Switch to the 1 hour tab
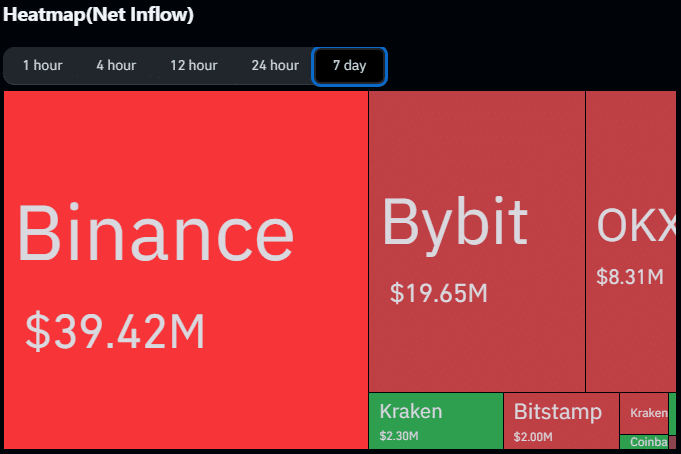Viewport: 681px width, 454px height. tap(43, 66)
